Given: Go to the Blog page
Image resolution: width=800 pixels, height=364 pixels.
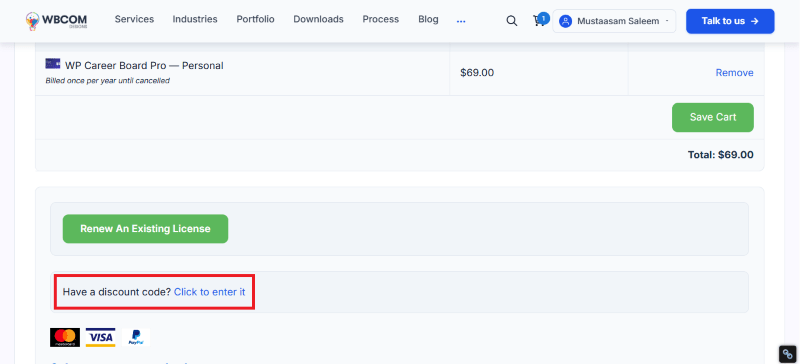Looking at the screenshot, I should (x=428, y=19).
